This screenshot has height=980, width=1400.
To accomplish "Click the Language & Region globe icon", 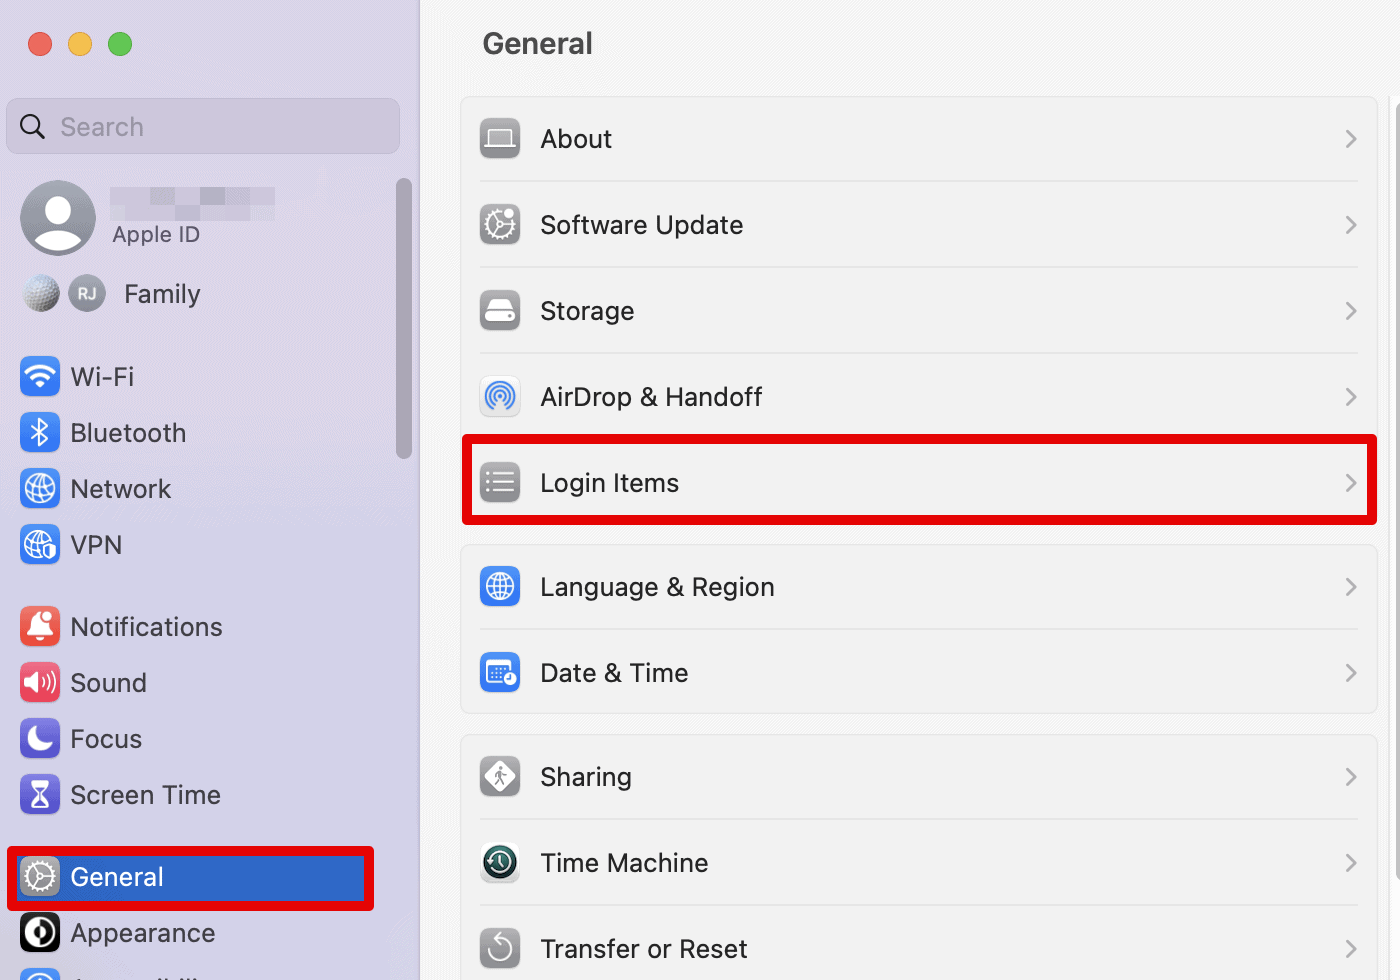I will pos(500,587).
